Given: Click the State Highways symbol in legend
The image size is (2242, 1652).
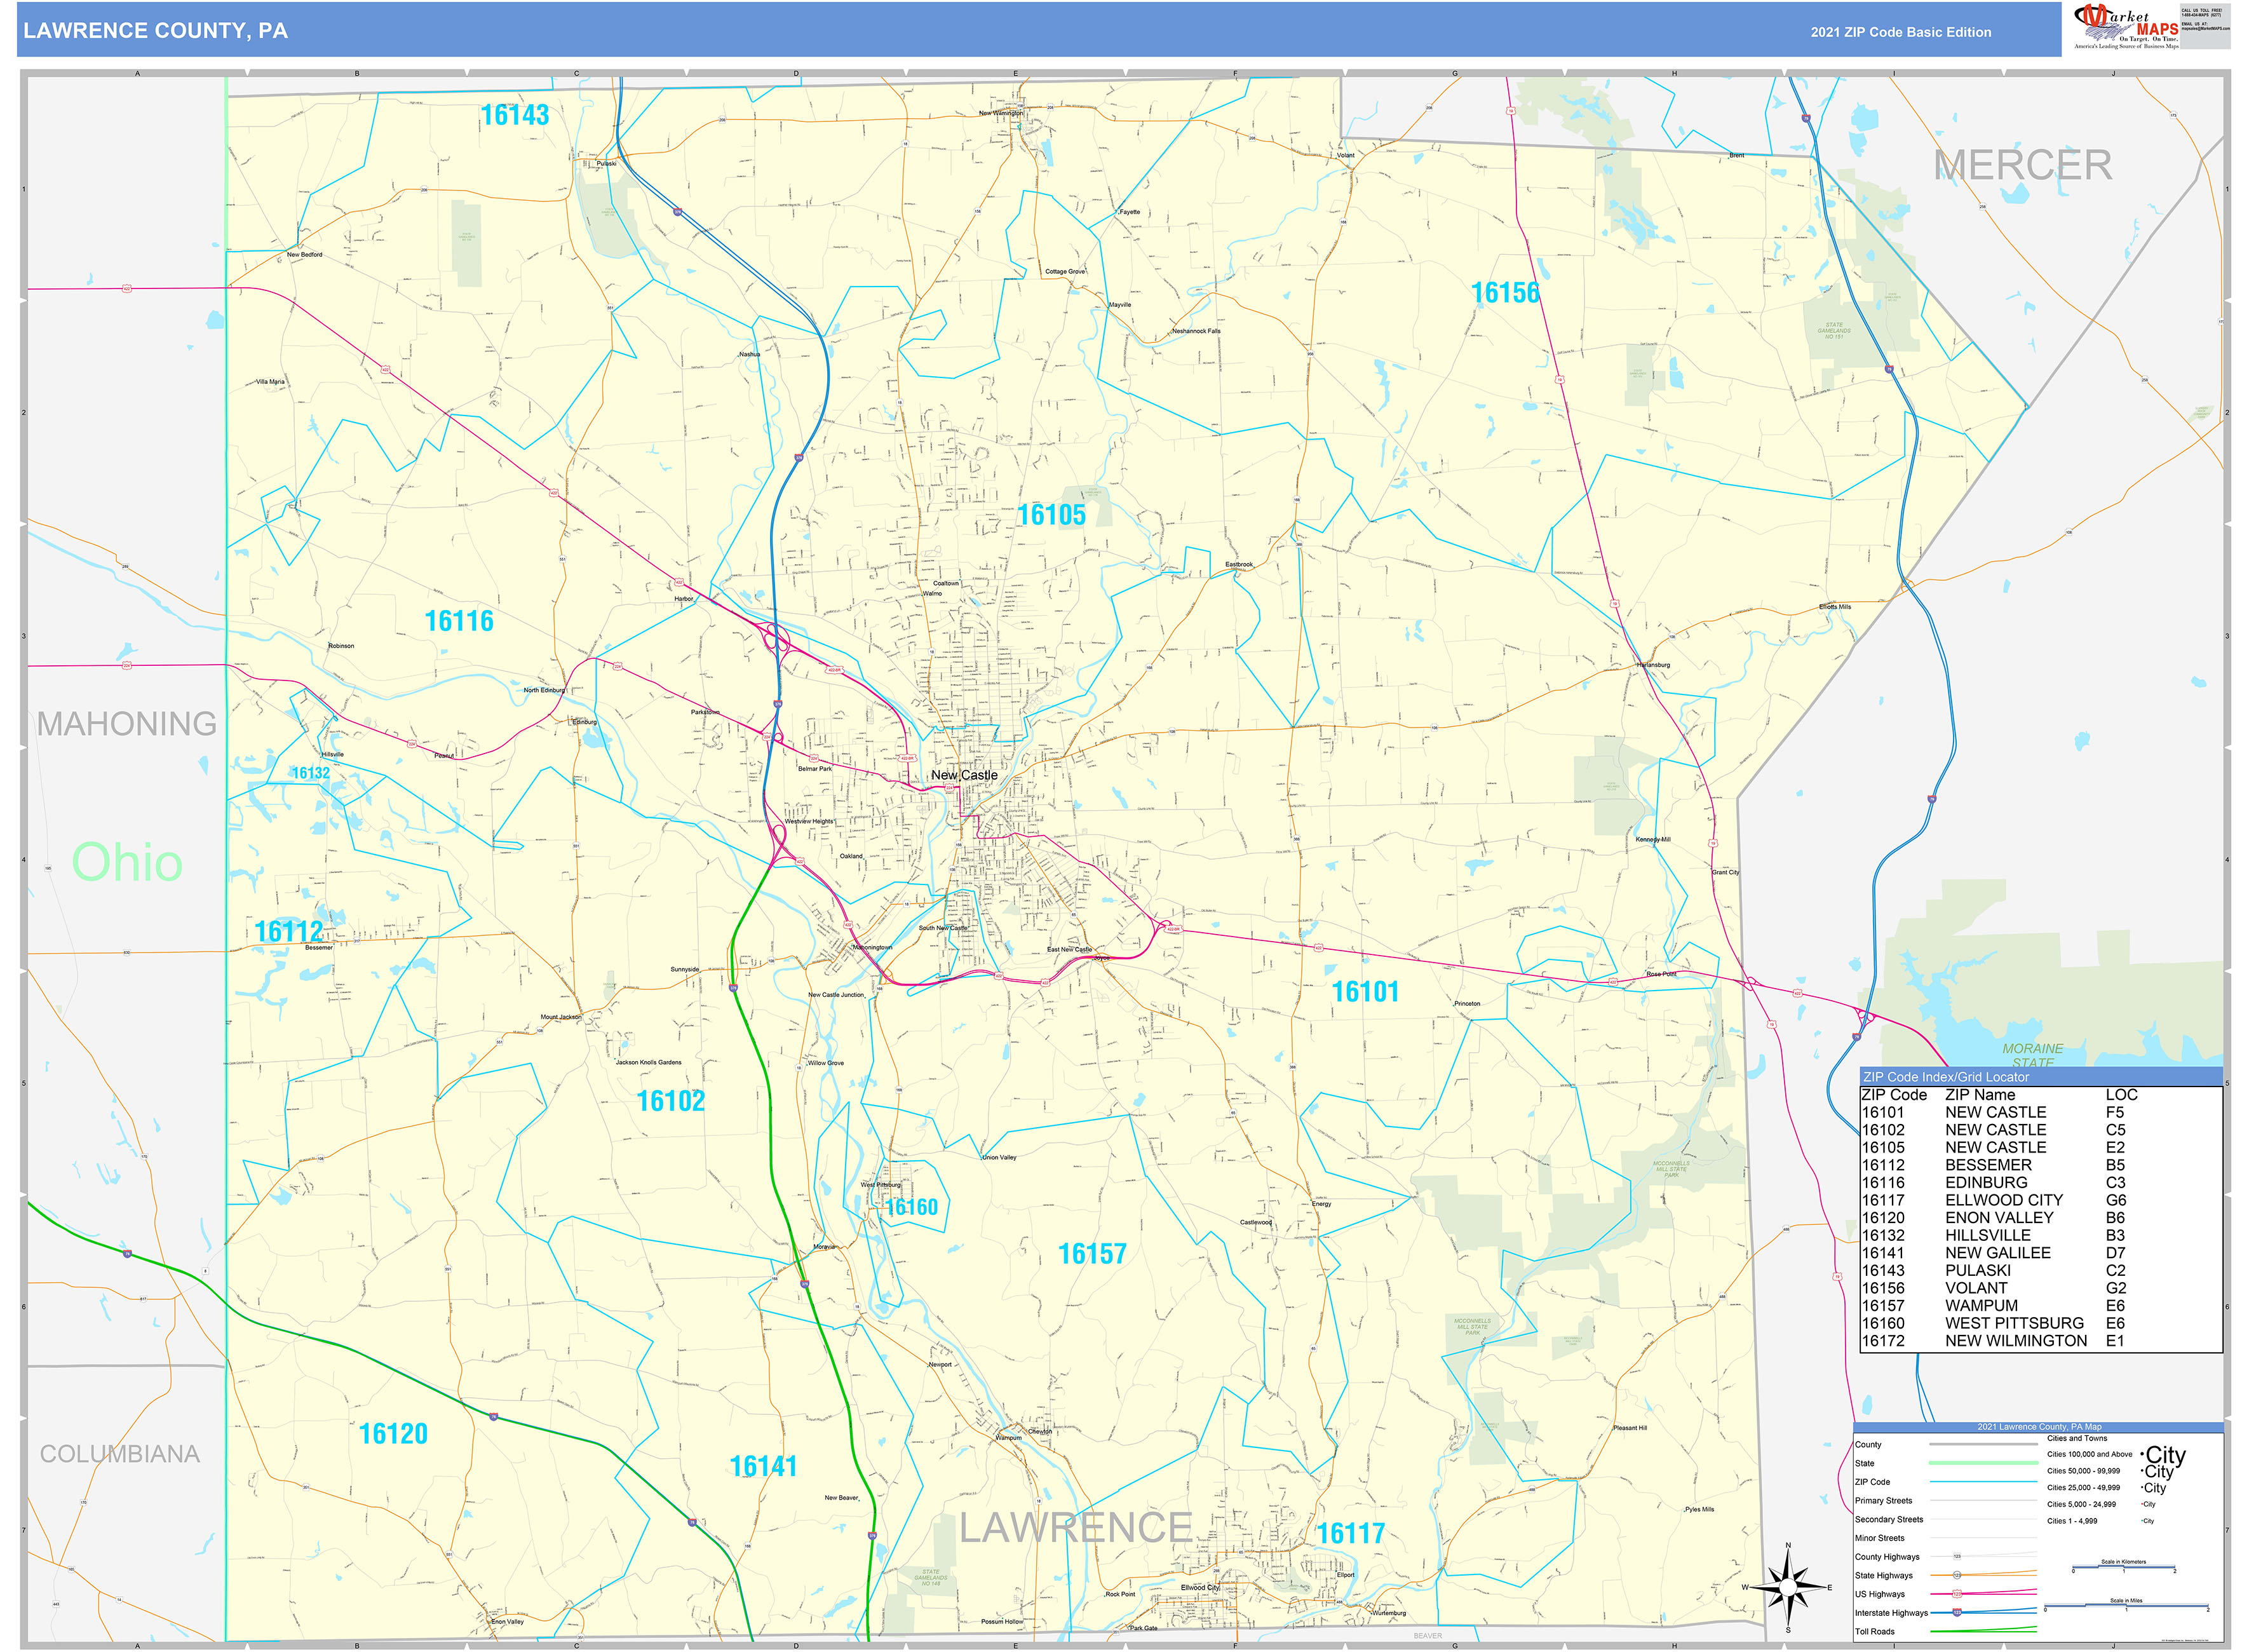Looking at the screenshot, I should (1958, 1576).
